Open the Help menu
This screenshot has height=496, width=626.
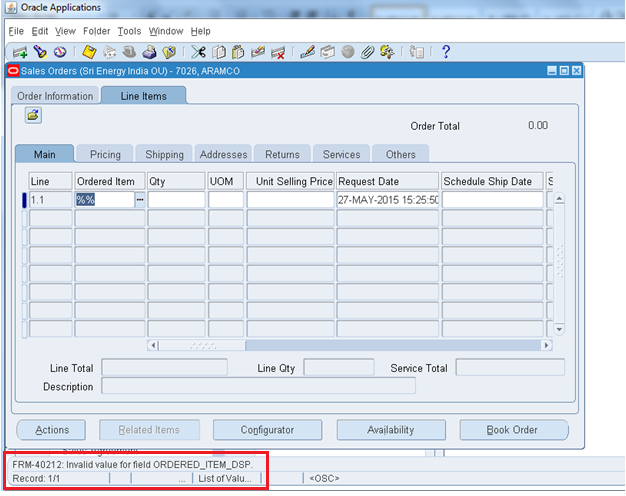click(x=200, y=31)
